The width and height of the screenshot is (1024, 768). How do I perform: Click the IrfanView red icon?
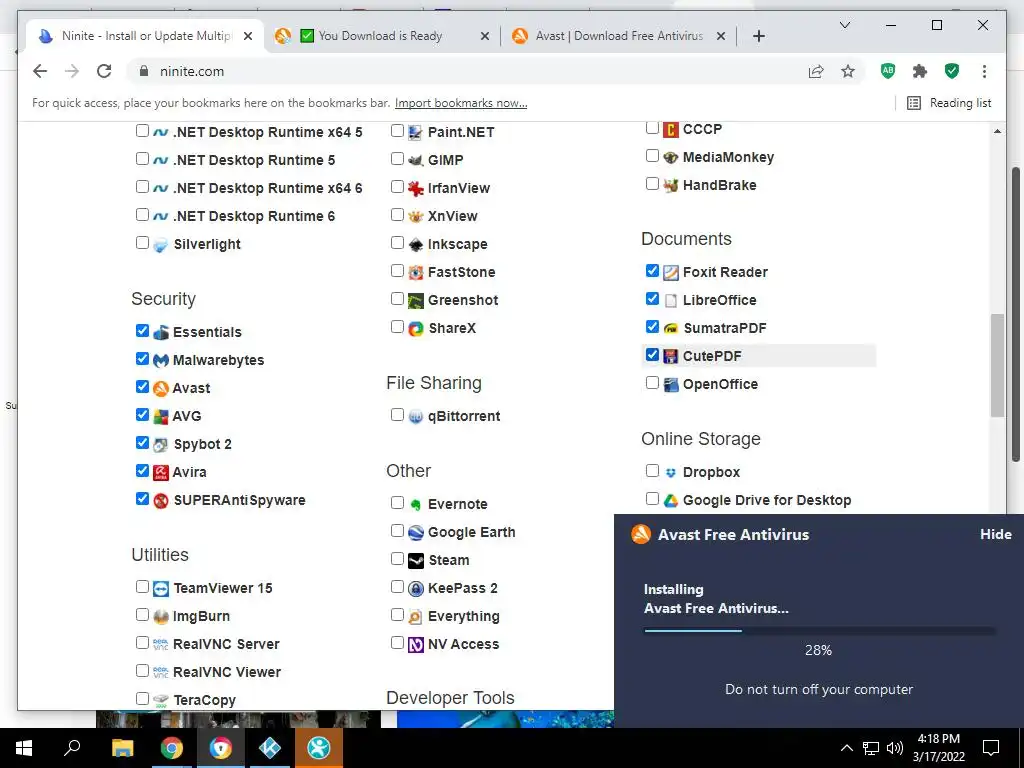pyautogui.click(x=416, y=189)
